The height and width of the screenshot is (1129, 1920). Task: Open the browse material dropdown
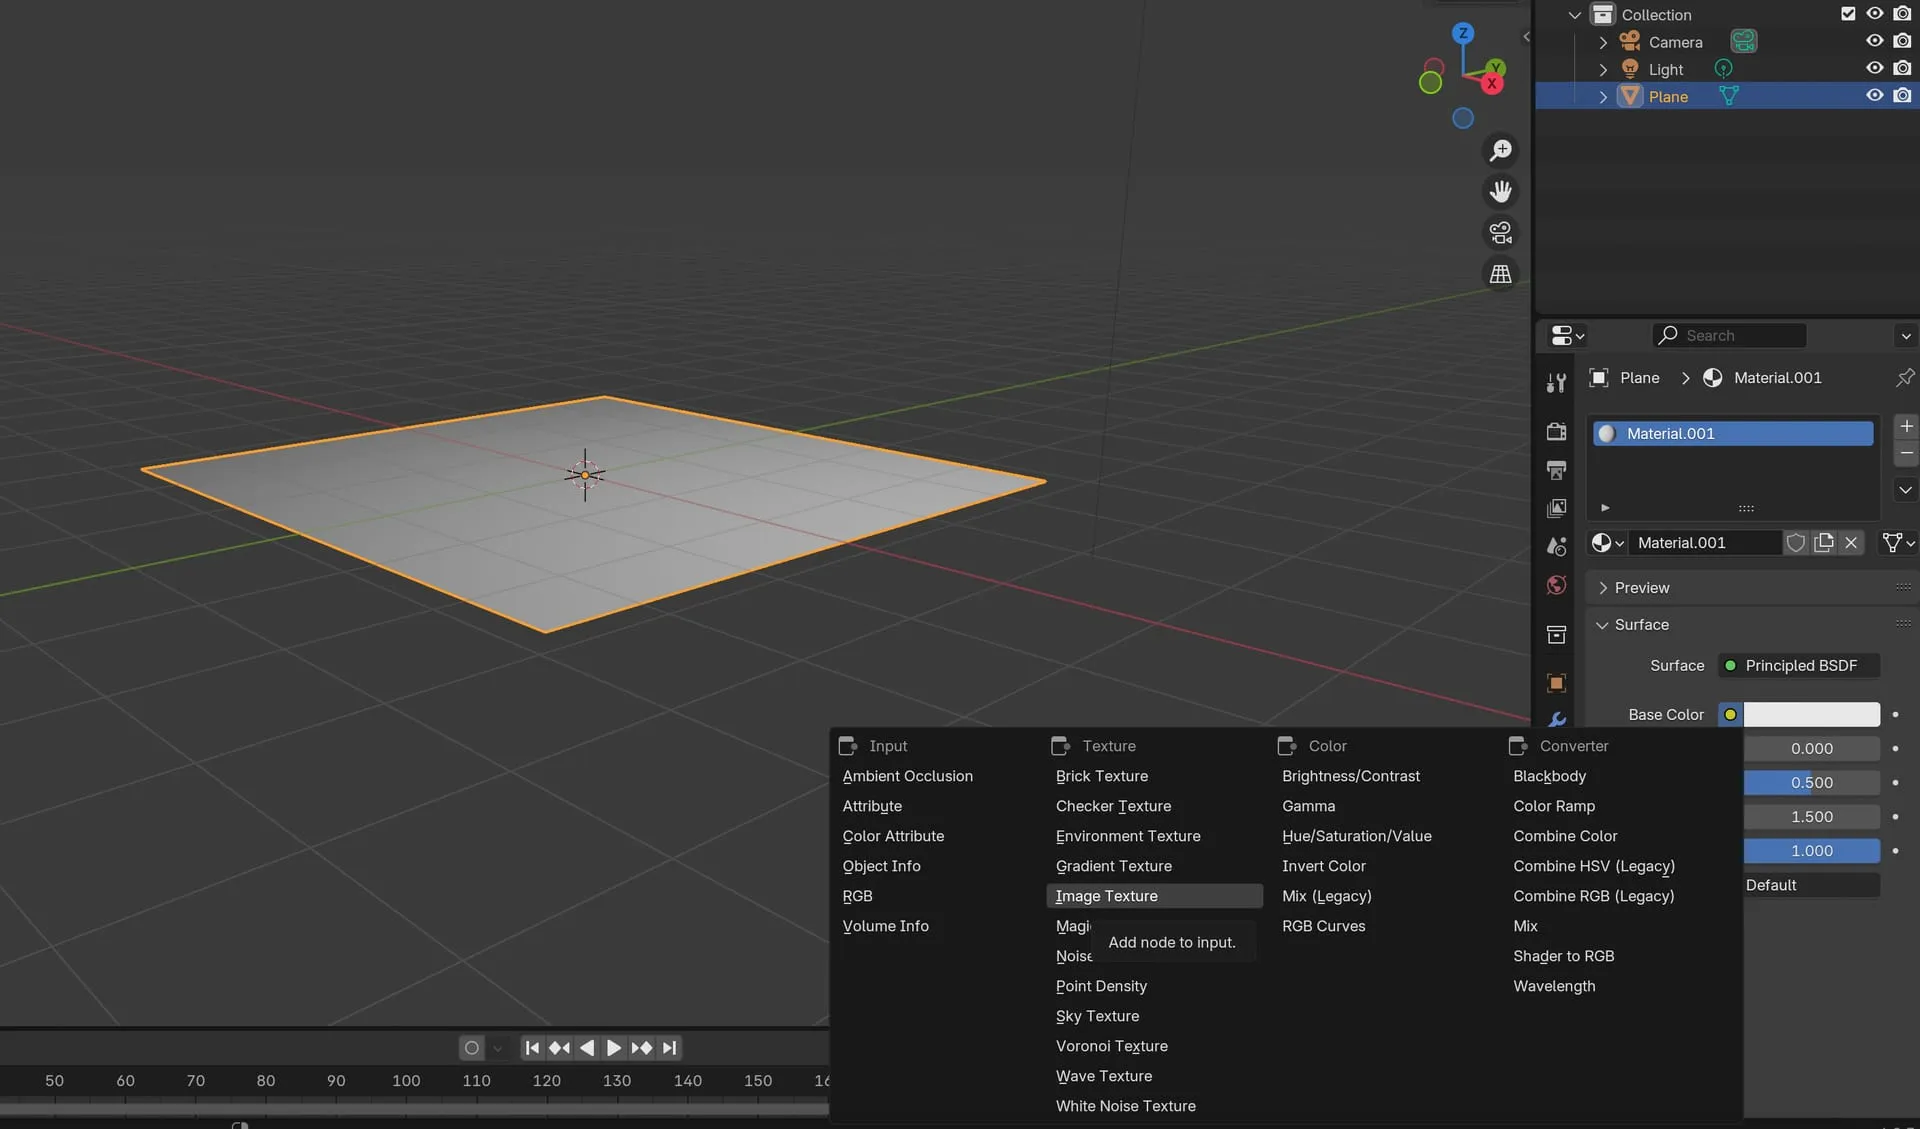1607,543
